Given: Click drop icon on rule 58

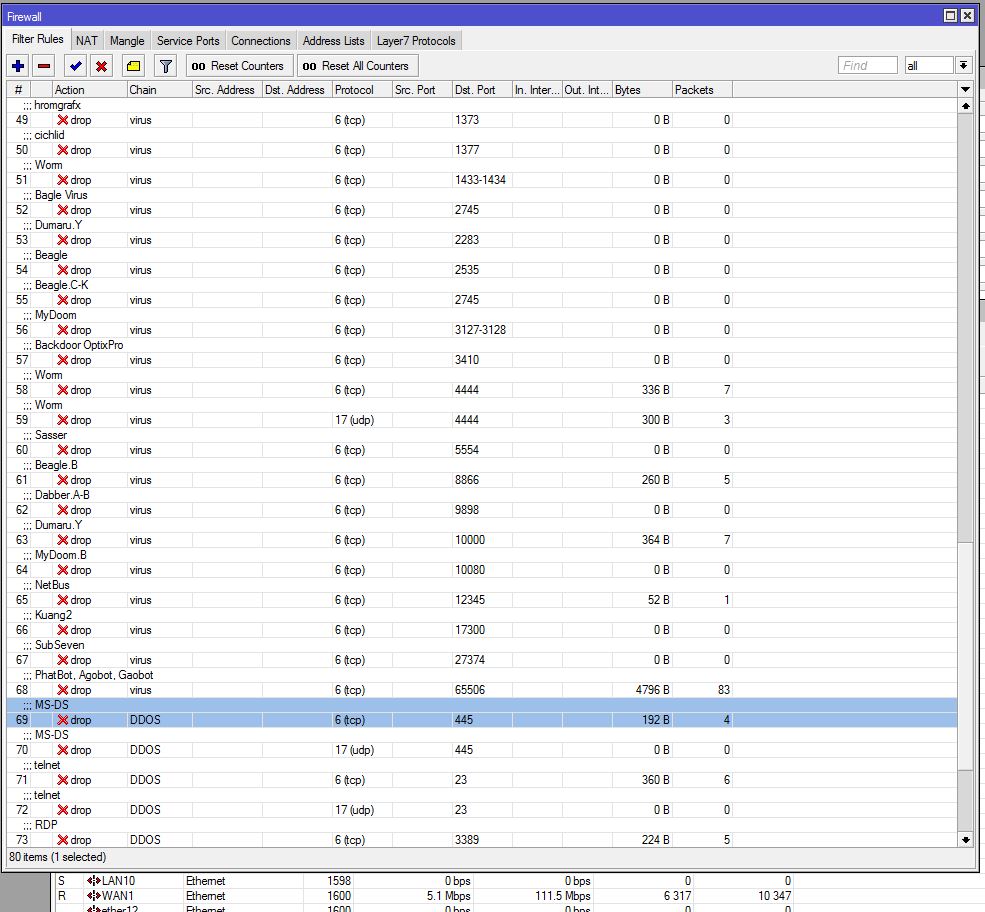Looking at the screenshot, I should (62, 390).
